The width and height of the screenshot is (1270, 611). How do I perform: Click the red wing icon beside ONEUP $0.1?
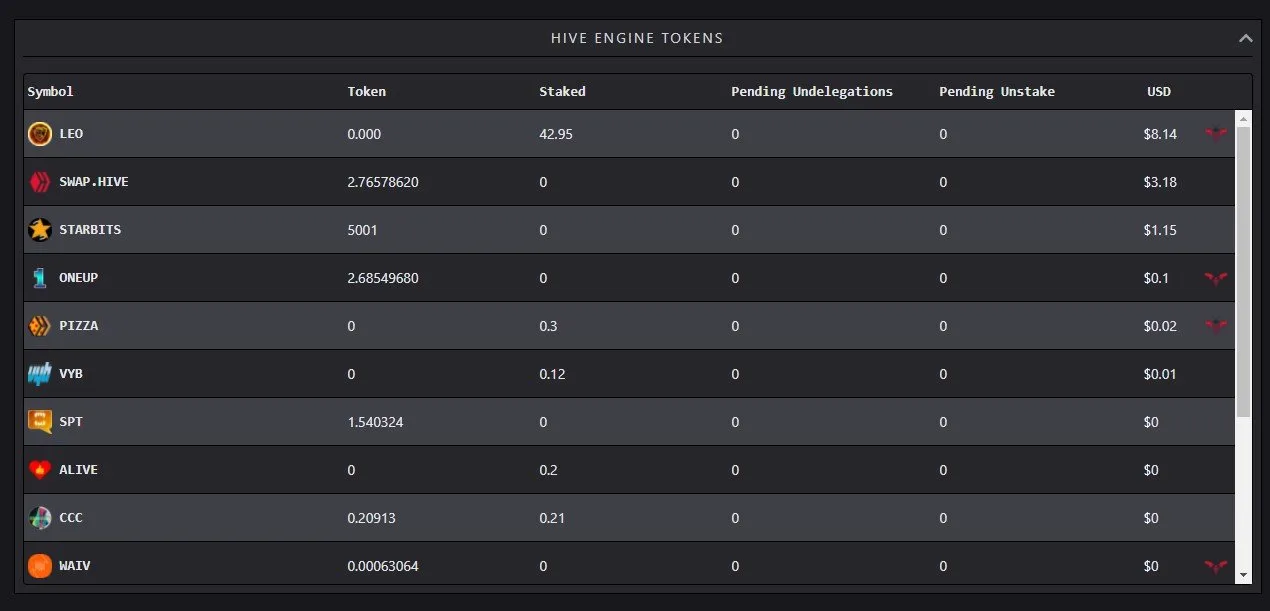coord(1216,278)
